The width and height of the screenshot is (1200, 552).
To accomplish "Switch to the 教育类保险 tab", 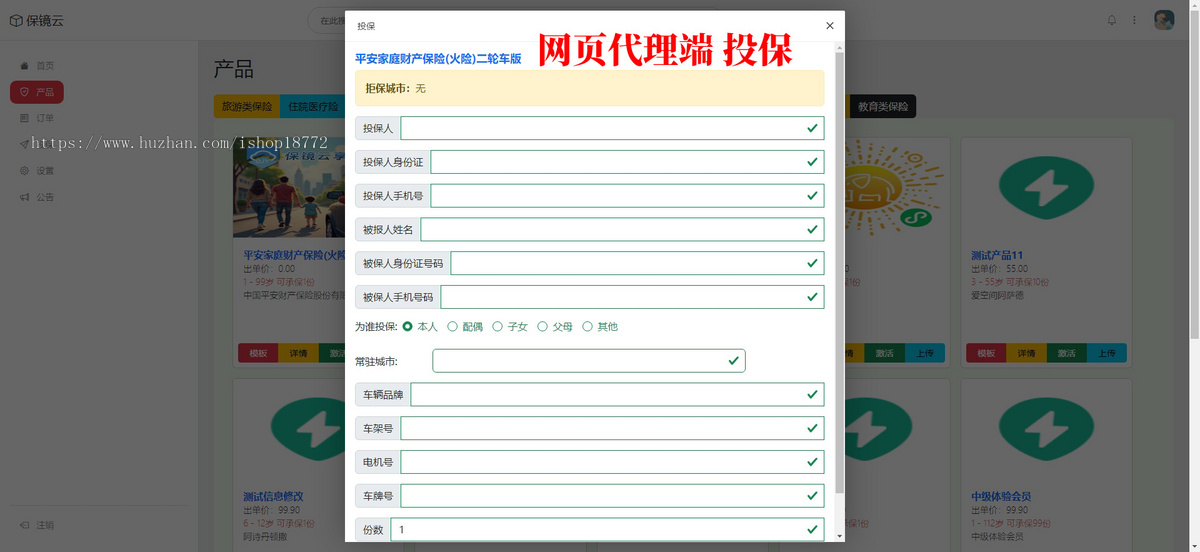I will [x=882, y=106].
